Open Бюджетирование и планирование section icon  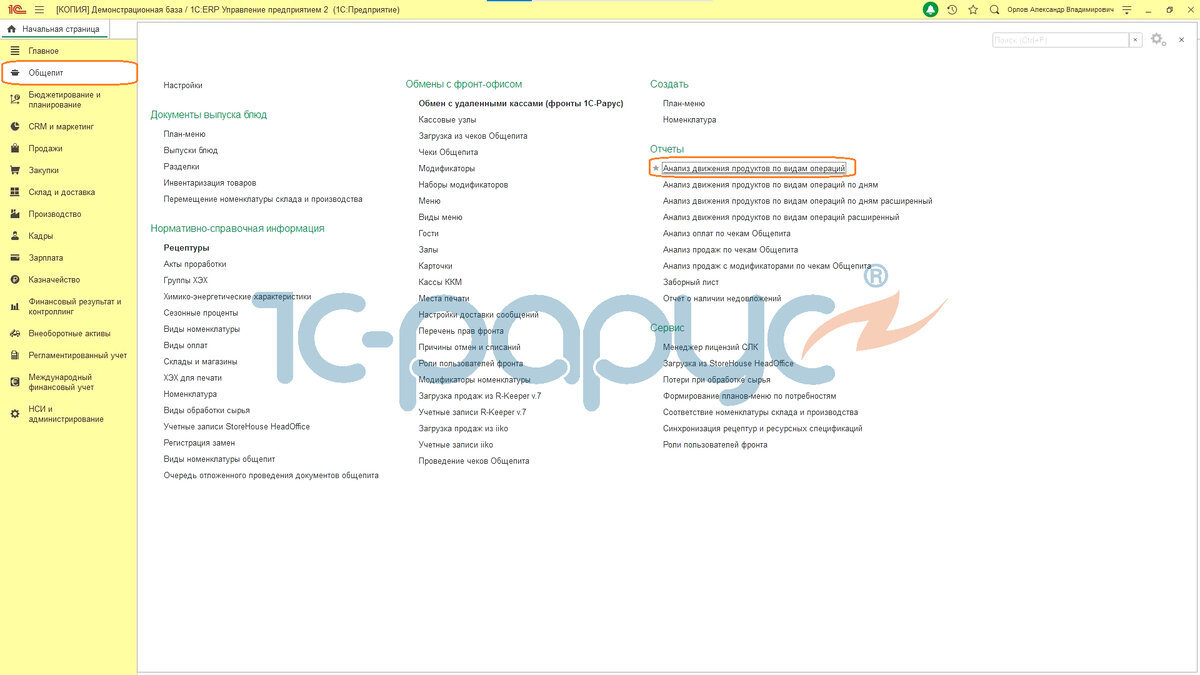(14, 99)
